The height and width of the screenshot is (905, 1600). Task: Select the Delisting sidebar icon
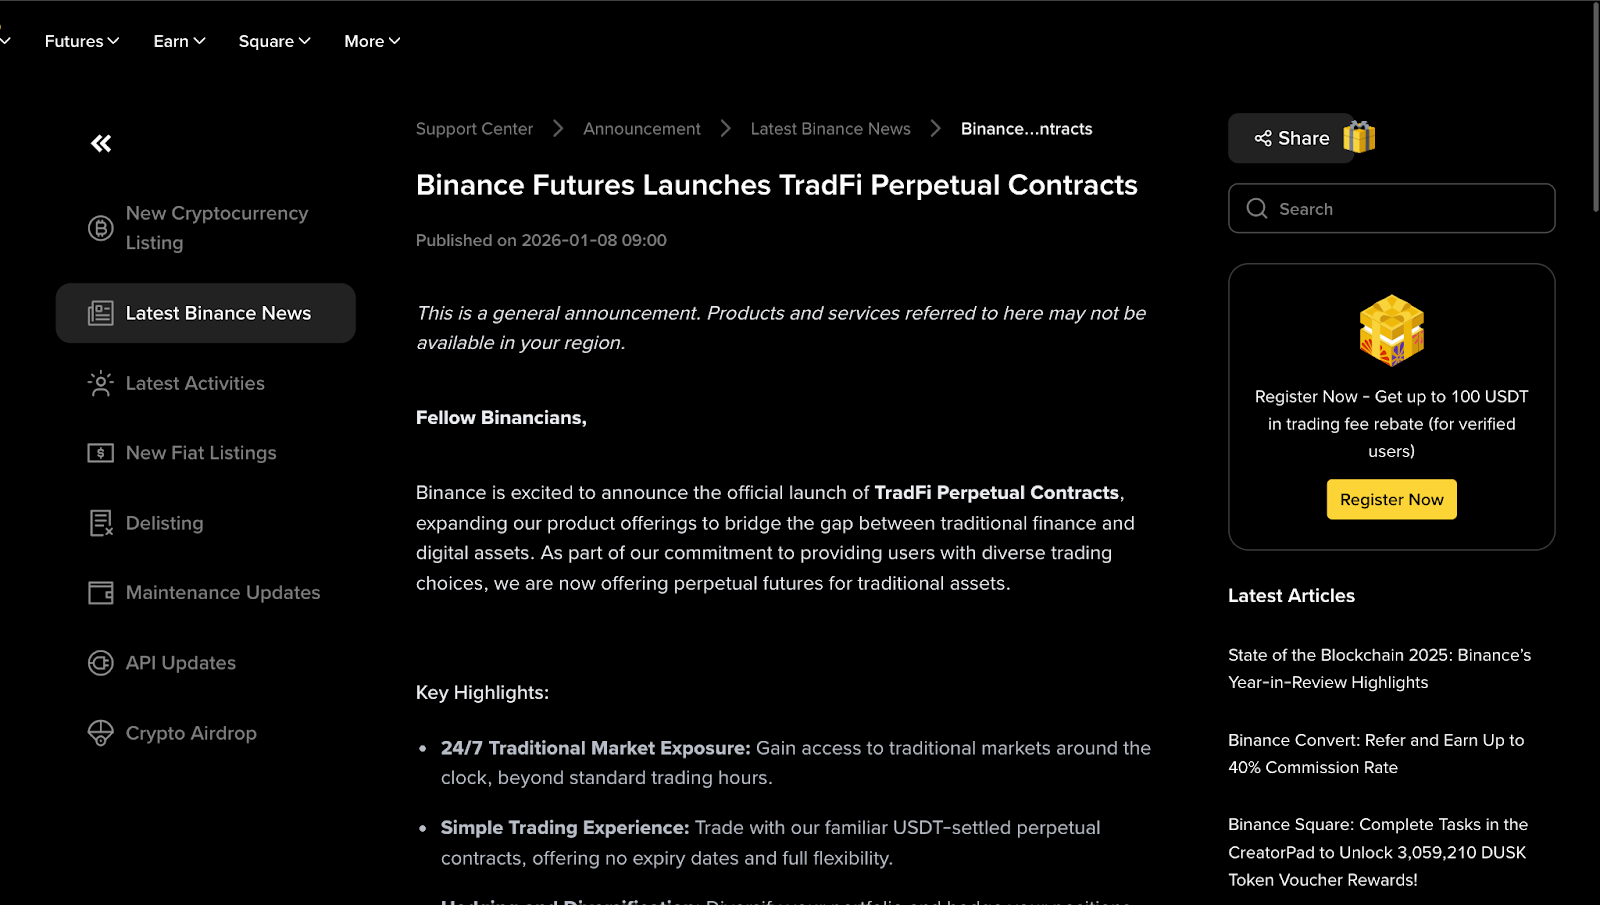(x=100, y=522)
